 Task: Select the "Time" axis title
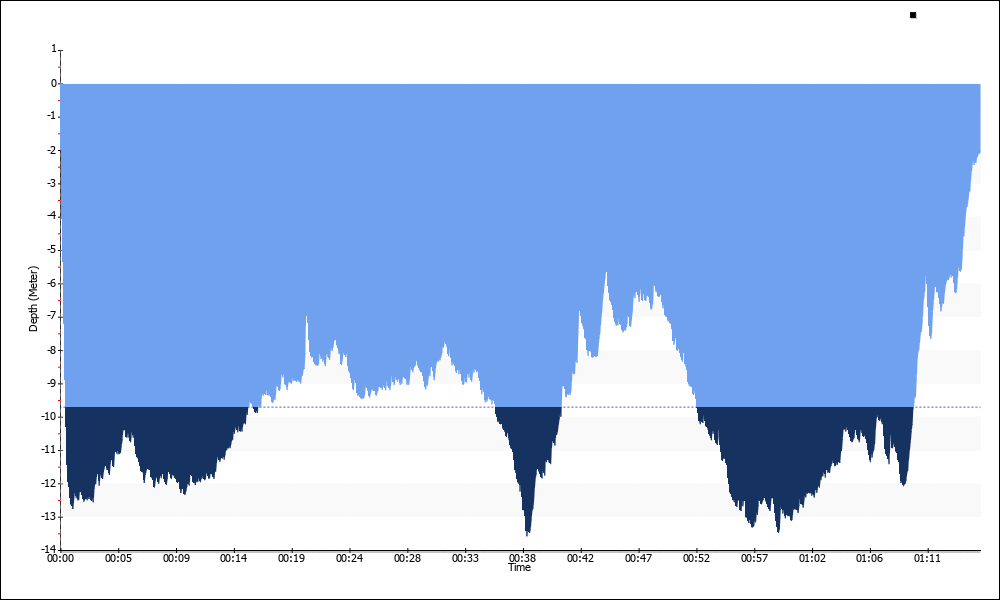point(519,567)
